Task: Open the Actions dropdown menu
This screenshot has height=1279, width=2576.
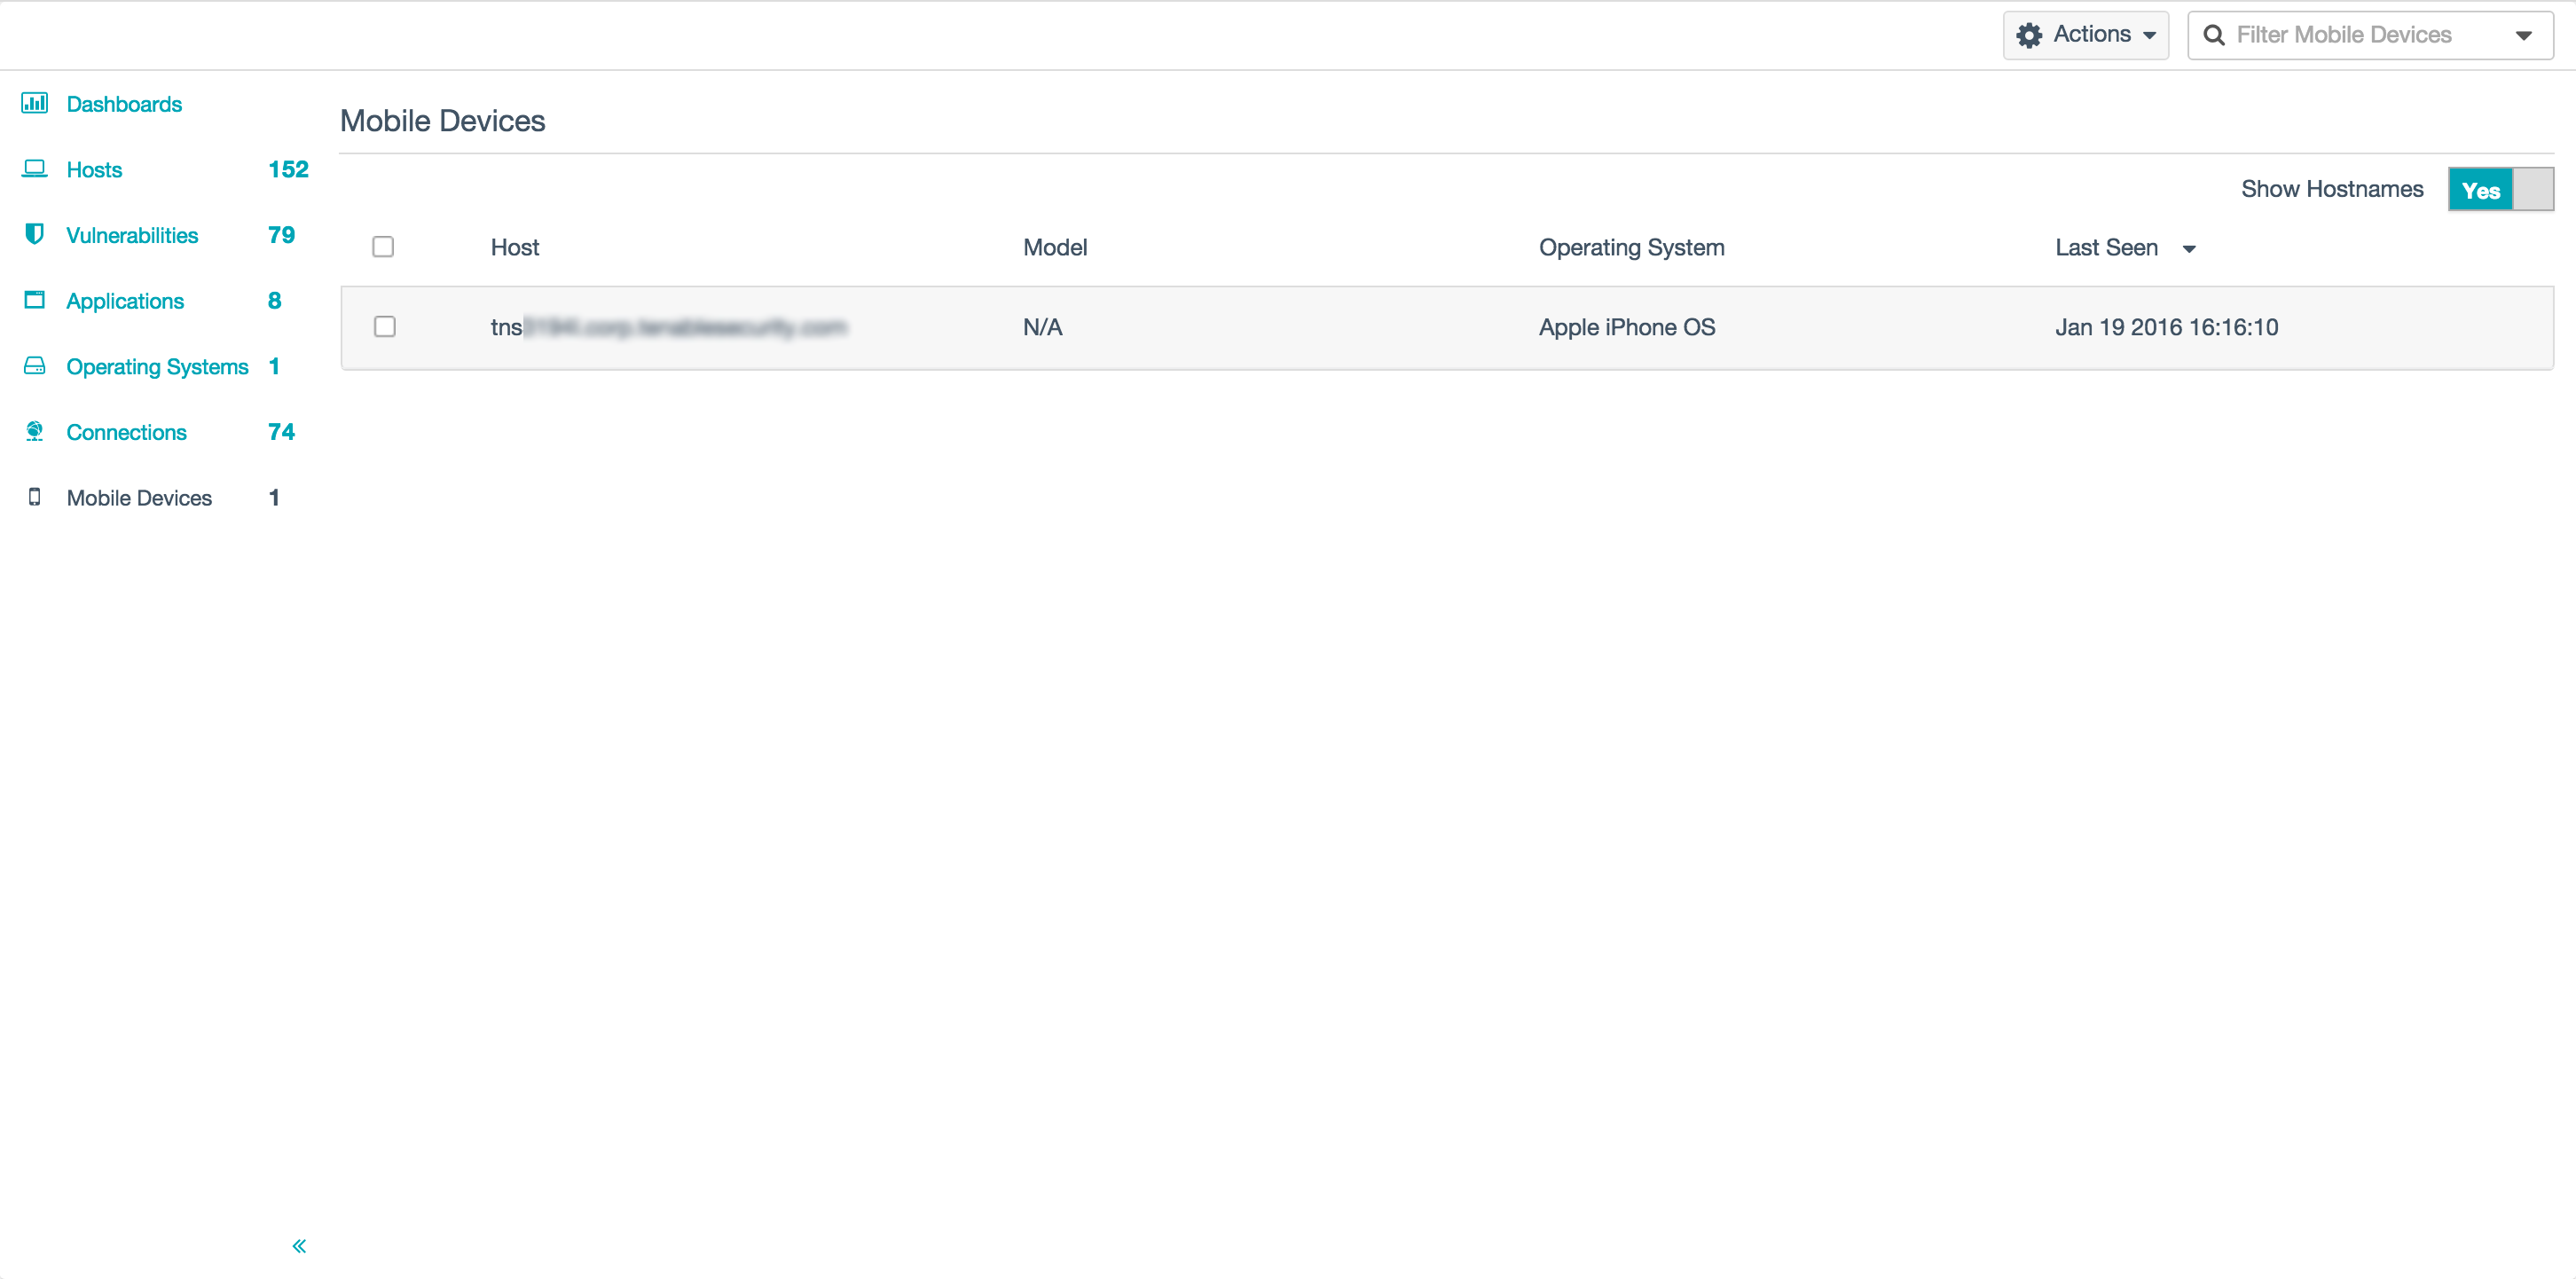Action: click(x=2086, y=35)
